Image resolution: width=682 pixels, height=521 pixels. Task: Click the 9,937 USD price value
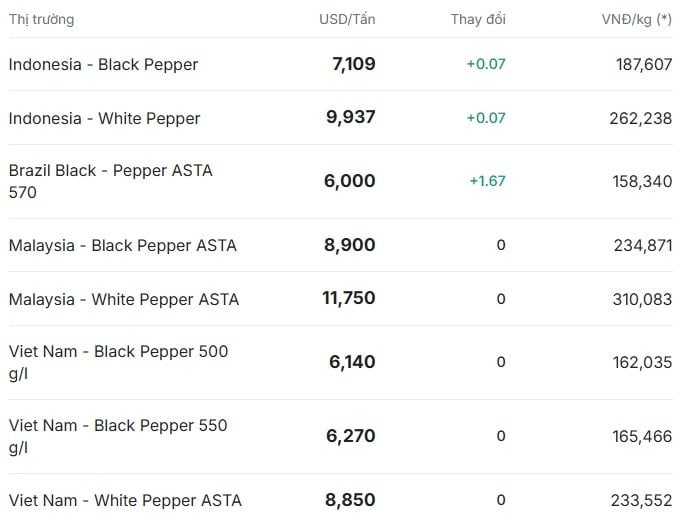[x=351, y=117]
